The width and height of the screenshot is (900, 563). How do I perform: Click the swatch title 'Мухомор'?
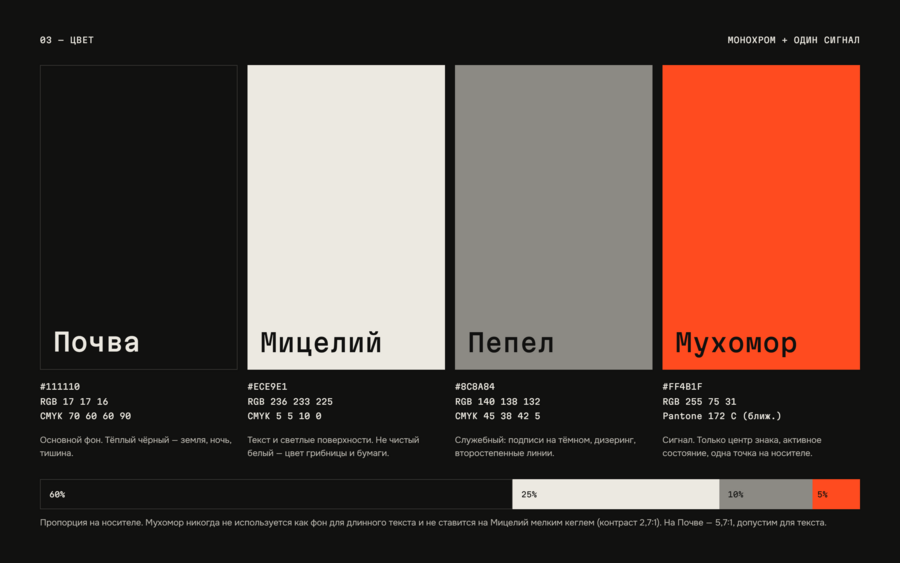[x=736, y=344]
